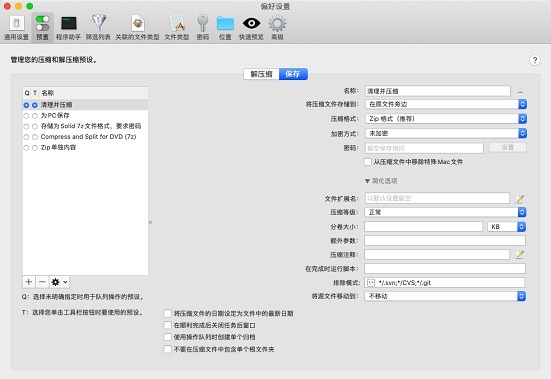This screenshot has width=551, height=379.
Task: Select Compress and Split for DVD (7z) row
Action: [85, 137]
